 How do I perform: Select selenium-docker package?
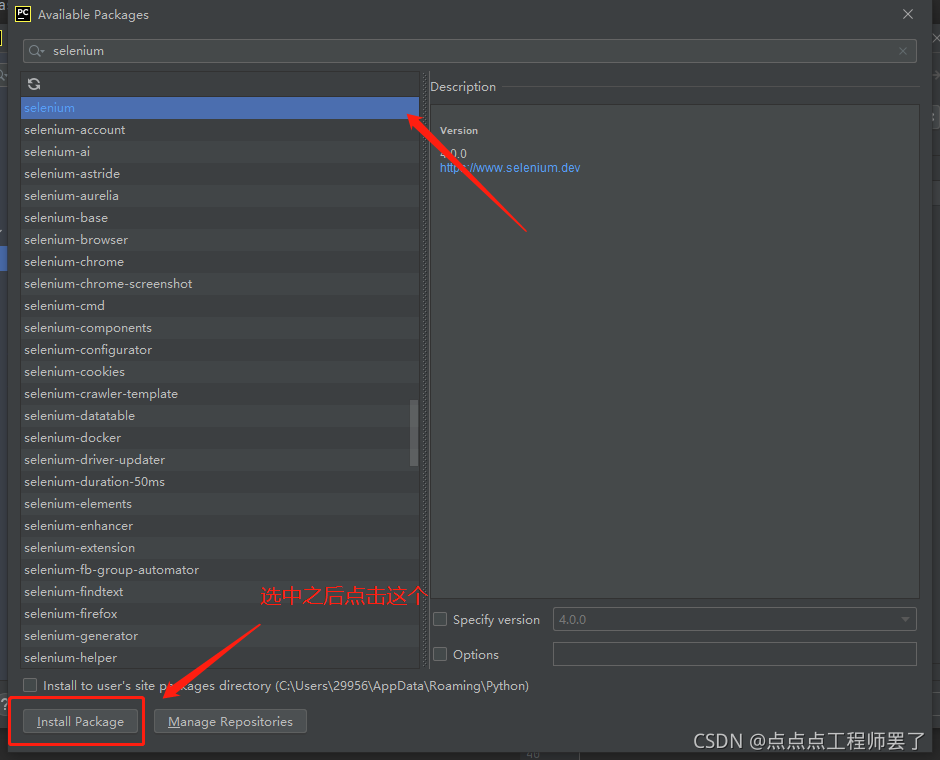[x=219, y=438]
